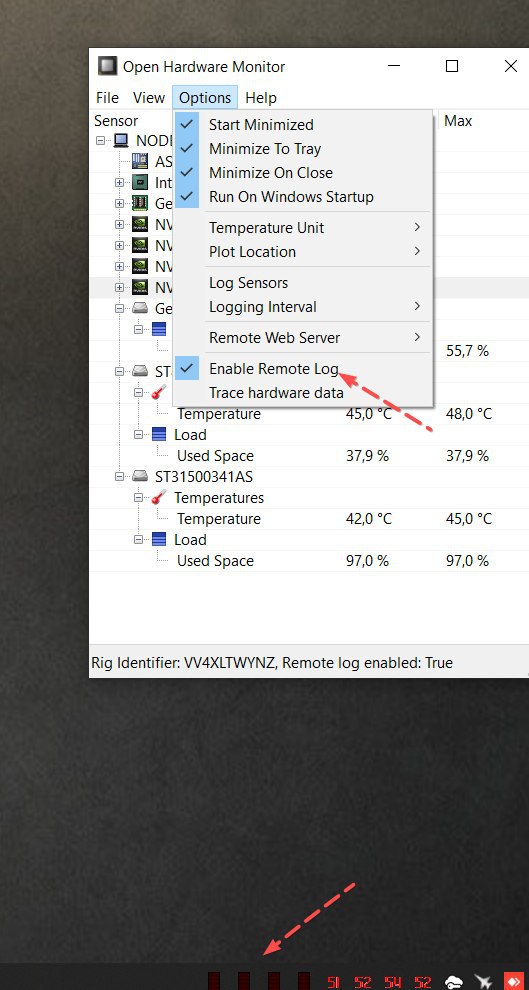Click the 48,0 °C Max value
This screenshot has height=990, width=529.
tap(468, 414)
